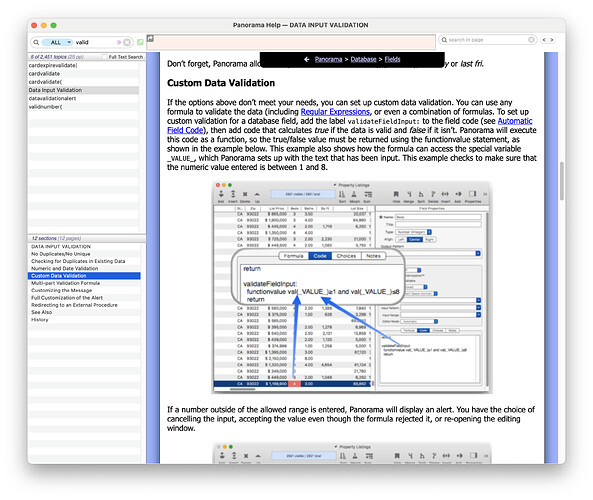593x500 pixels.
Task: Jump to the No Duplicates/No Unique section
Action: [x=84, y=254]
